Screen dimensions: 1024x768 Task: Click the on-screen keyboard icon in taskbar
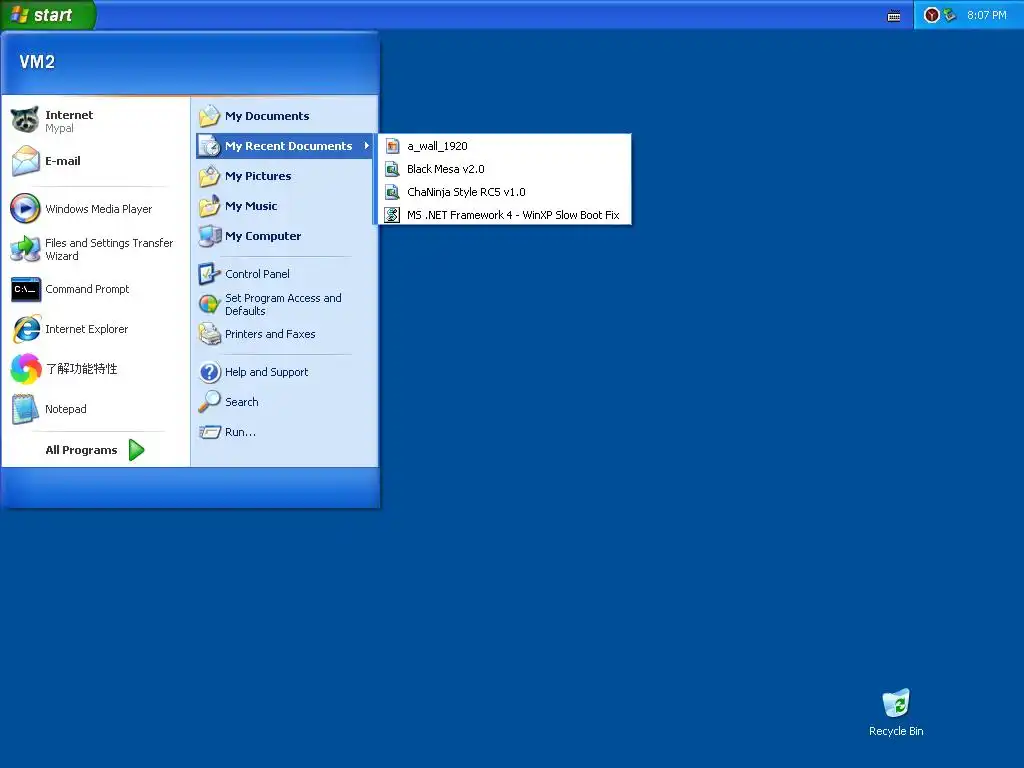point(894,16)
